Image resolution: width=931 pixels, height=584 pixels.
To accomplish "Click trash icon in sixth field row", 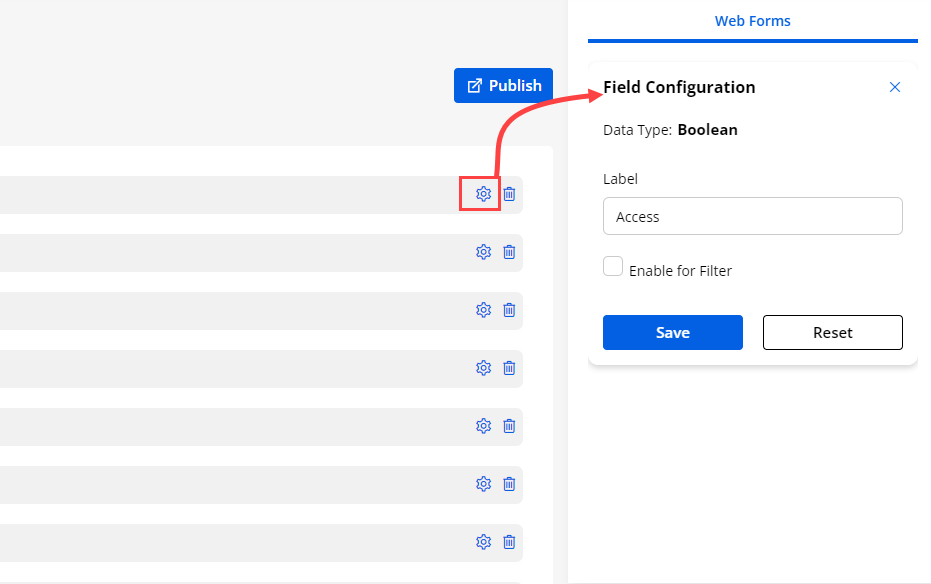I will pyautogui.click(x=509, y=484).
